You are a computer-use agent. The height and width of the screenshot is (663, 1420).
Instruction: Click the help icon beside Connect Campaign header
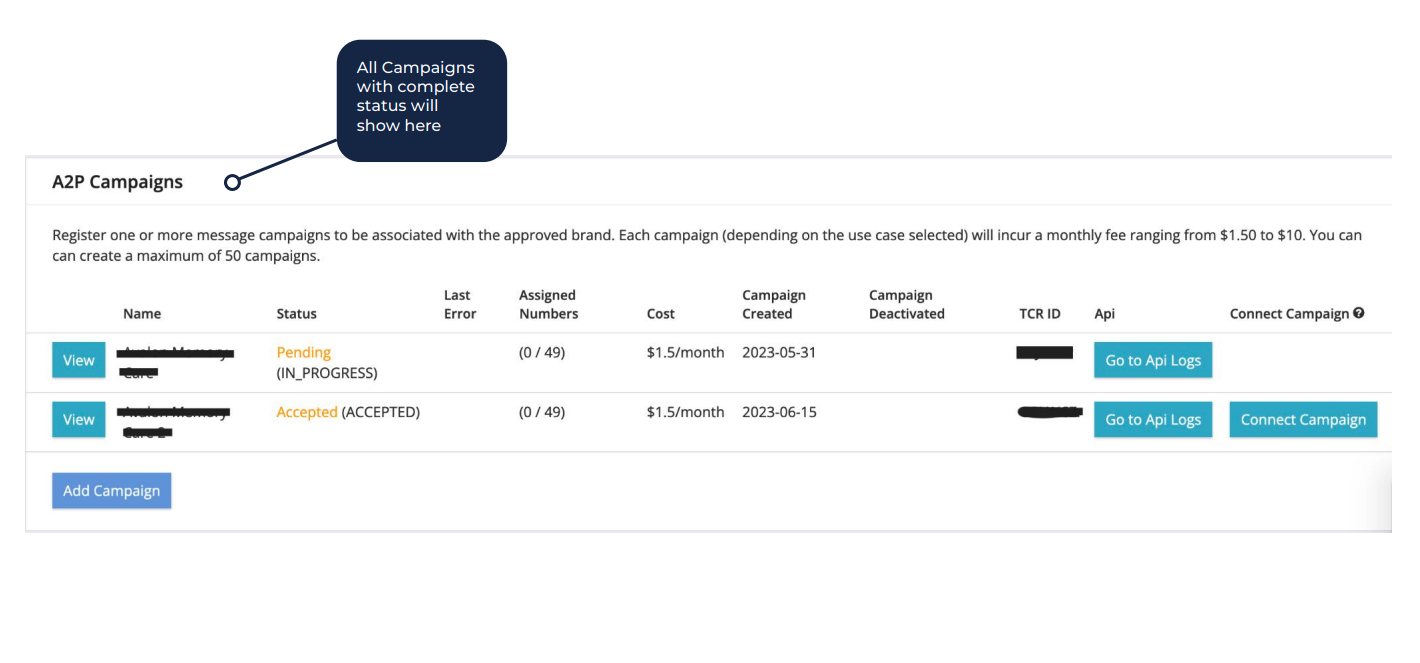pyautogui.click(x=1358, y=313)
